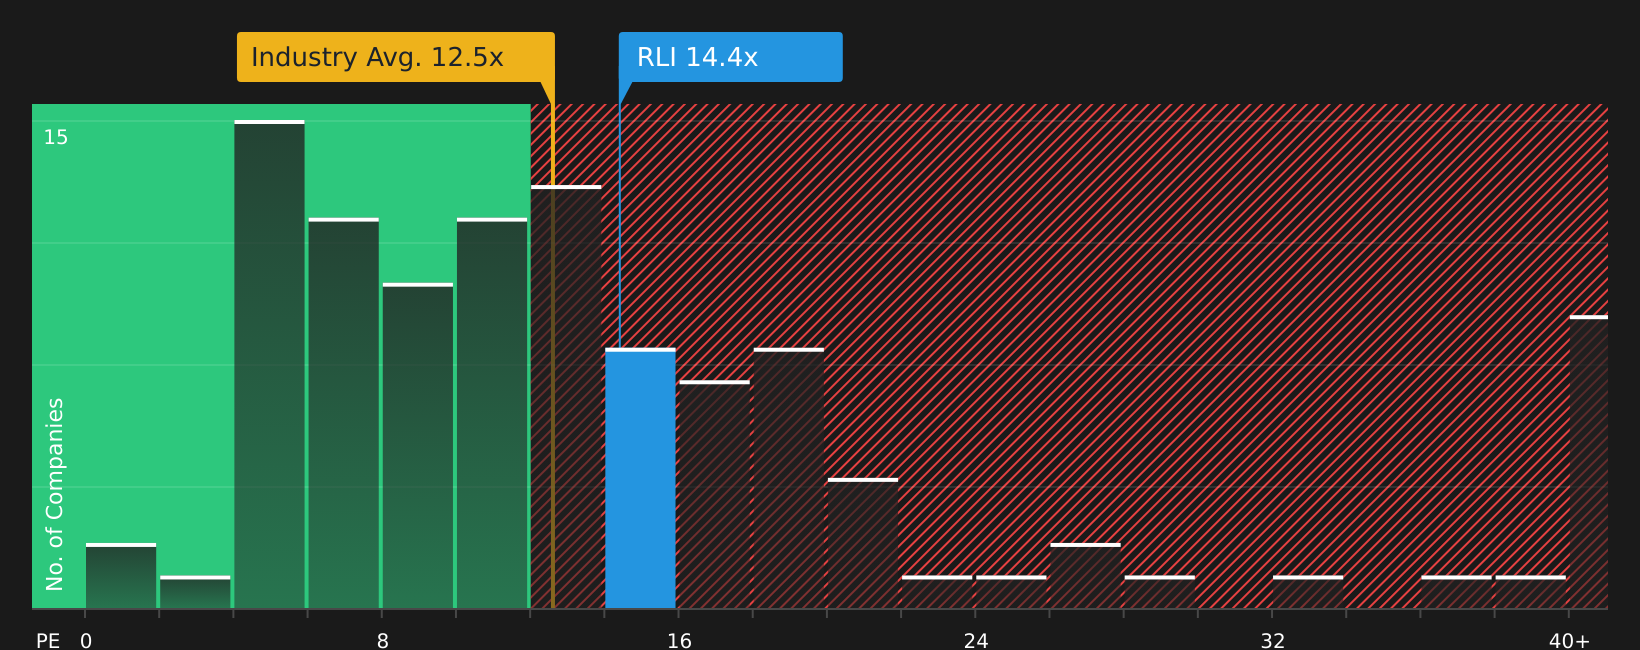Click the bar at PE 20-22
Viewport: 1640px width, 650px height.
(863, 543)
